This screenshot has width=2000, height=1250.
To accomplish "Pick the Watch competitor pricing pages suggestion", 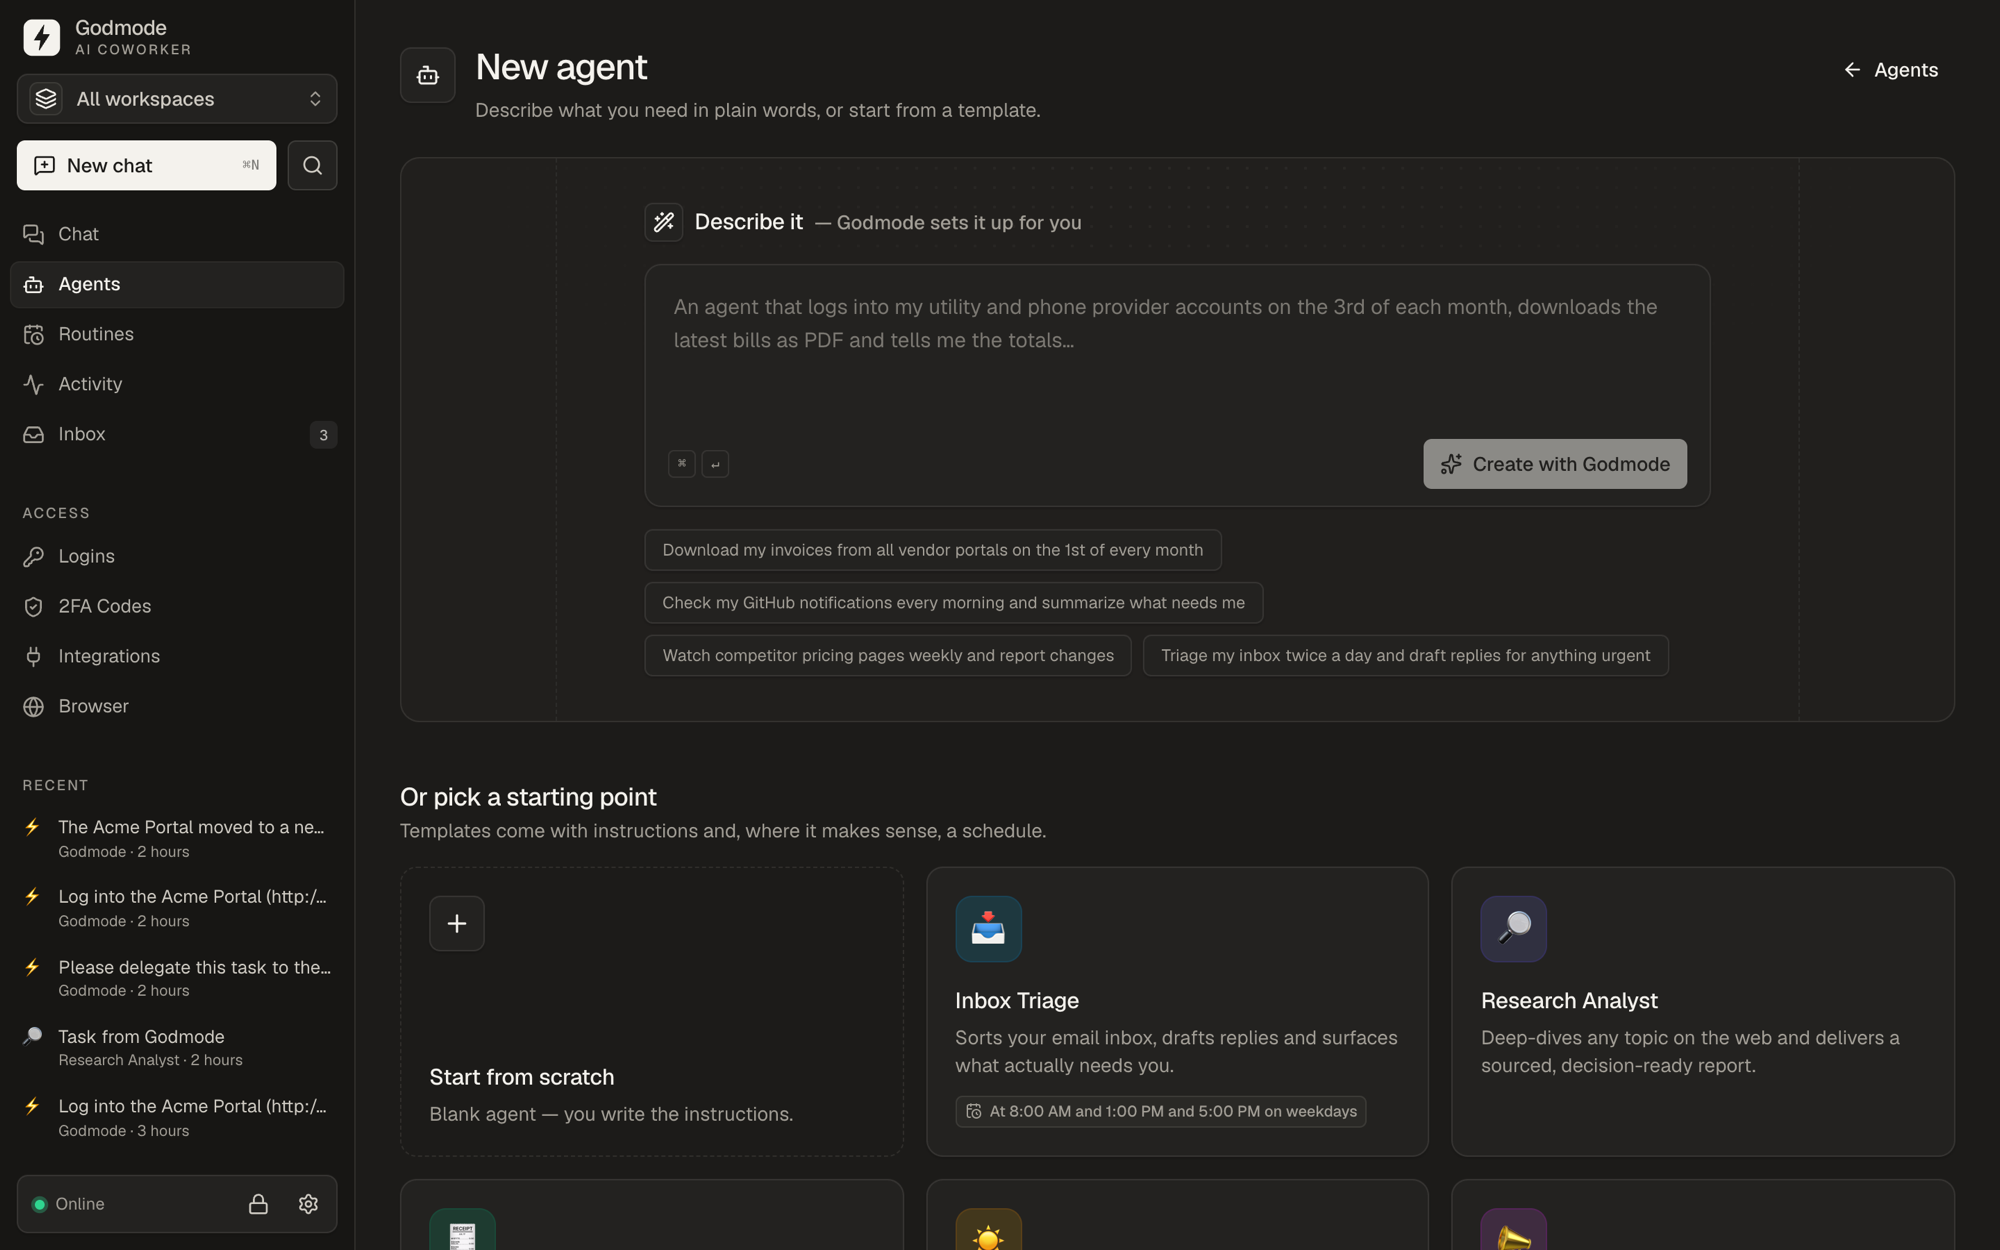I will point(888,656).
